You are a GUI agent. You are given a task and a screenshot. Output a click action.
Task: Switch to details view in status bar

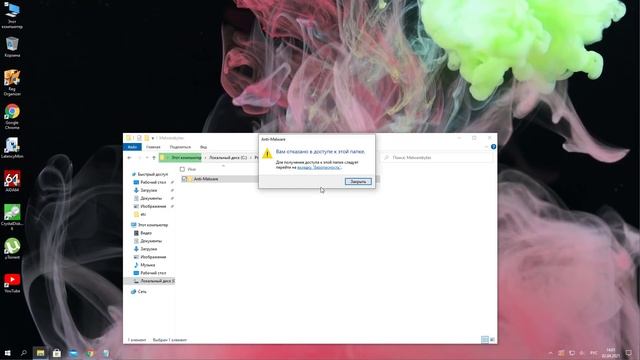(484, 340)
